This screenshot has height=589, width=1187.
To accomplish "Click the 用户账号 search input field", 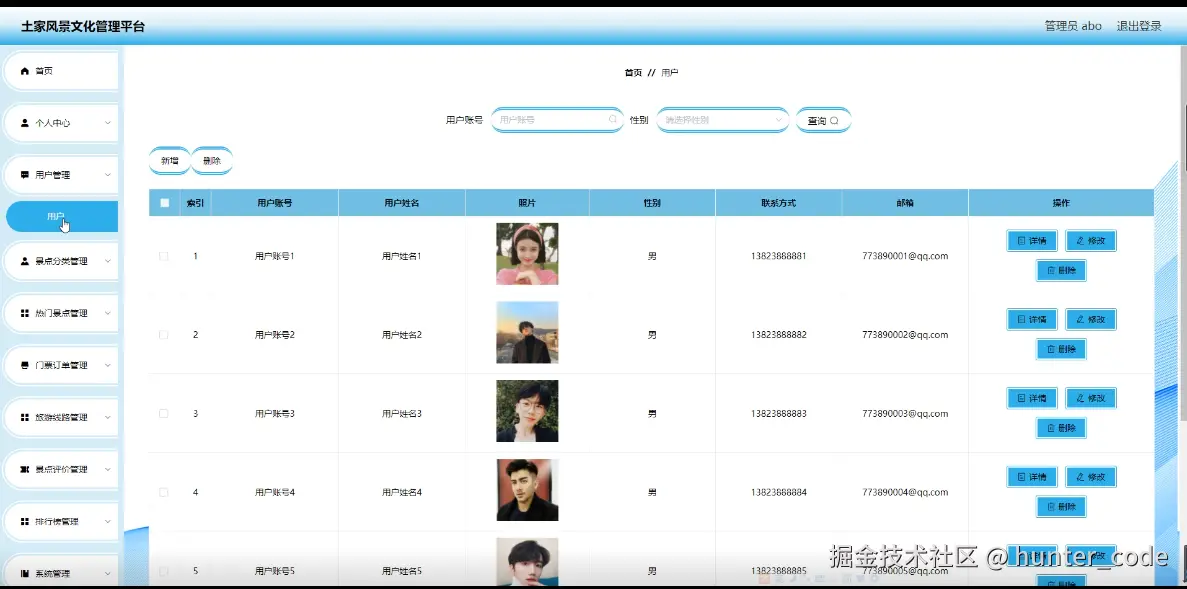I will pos(557,120).
